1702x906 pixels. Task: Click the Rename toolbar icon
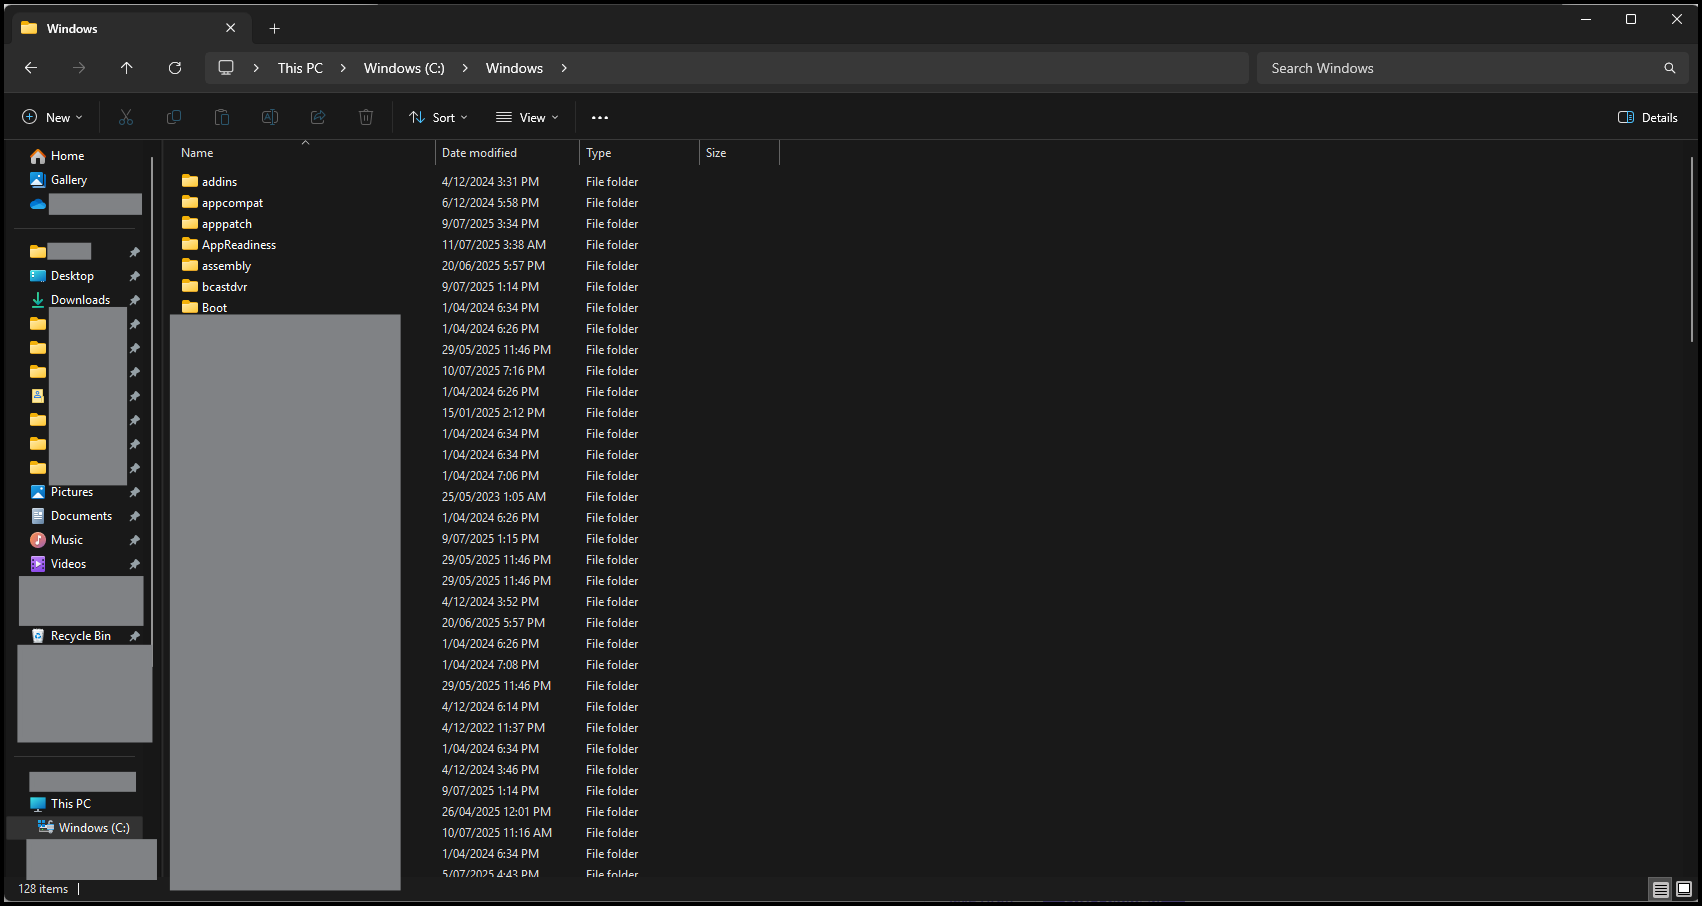[x=270, y=117]
